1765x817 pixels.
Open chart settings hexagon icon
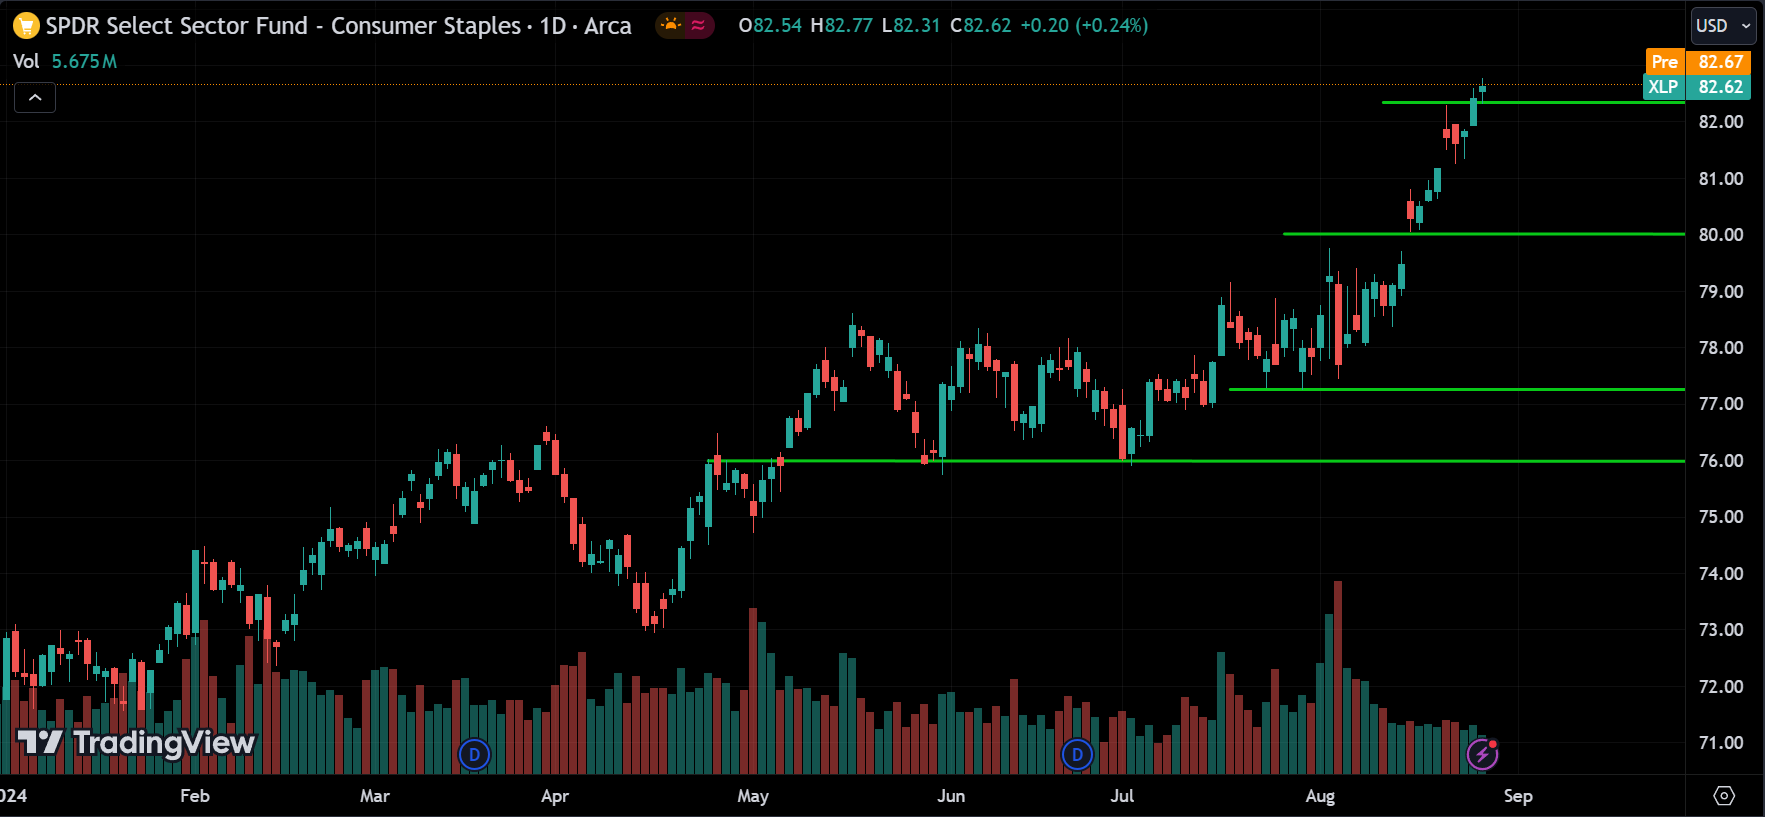(x=1724, y=795)
